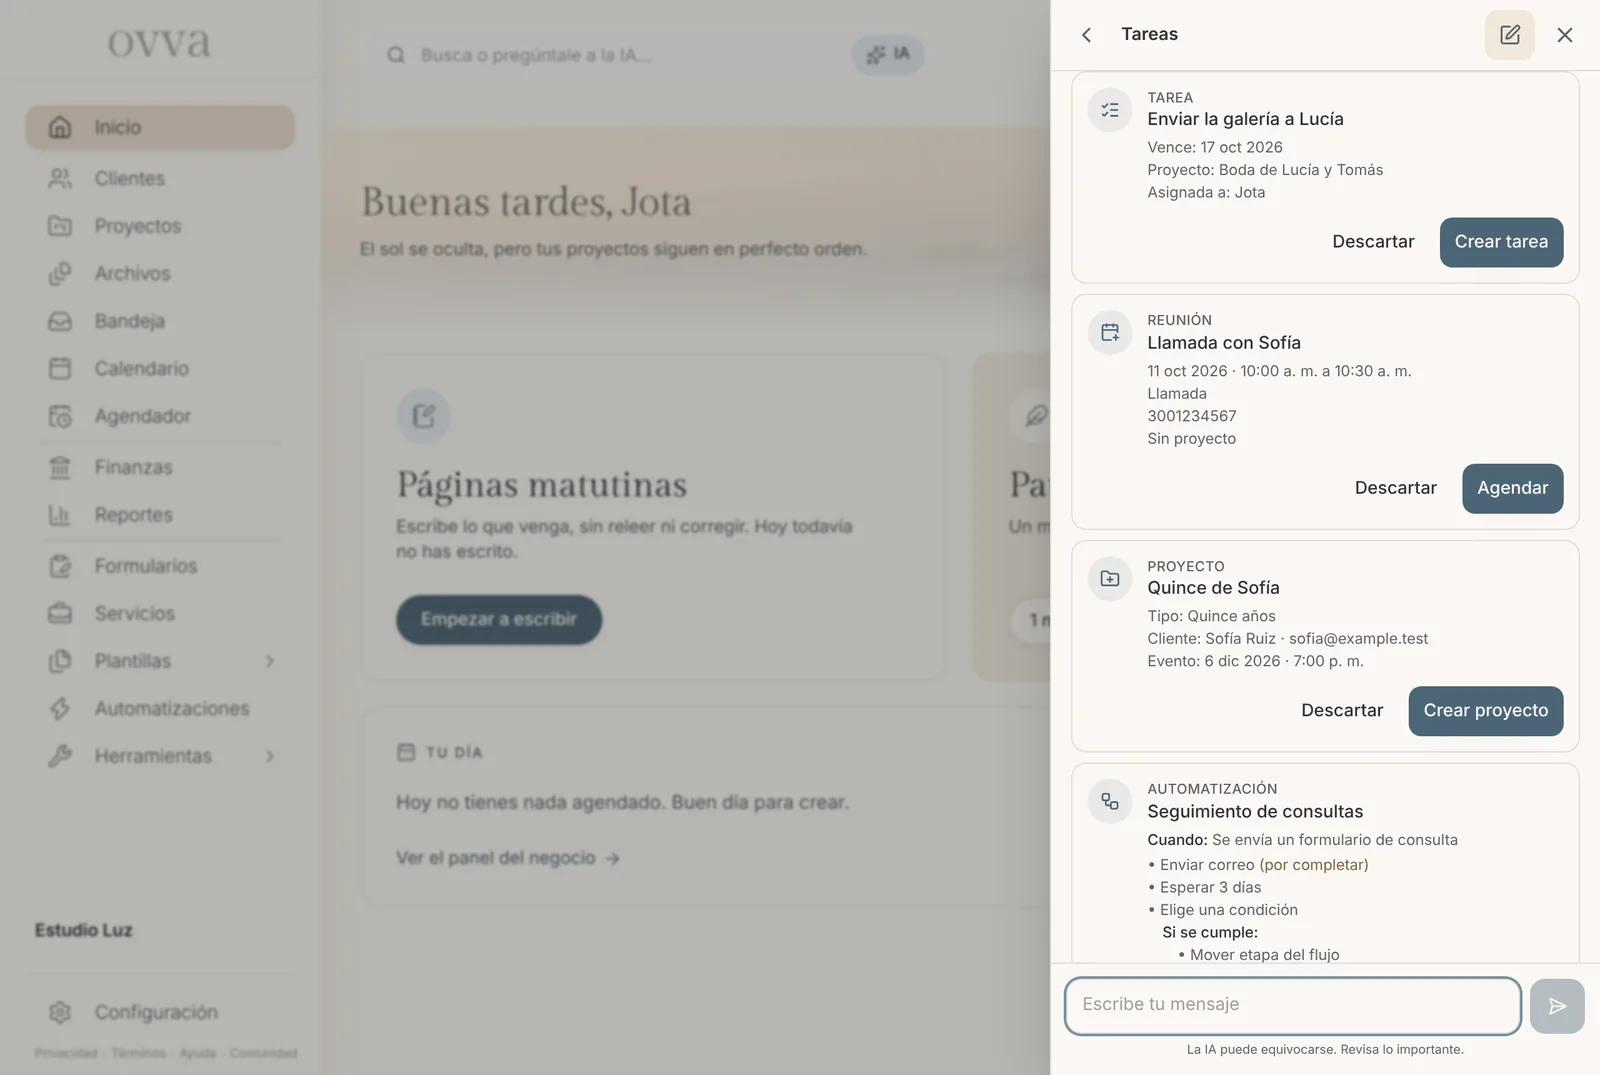Send the message with the arrow button
Image resolution: width=1600 pixels, height=1075 pixels.
(x=1557, y=1006)
